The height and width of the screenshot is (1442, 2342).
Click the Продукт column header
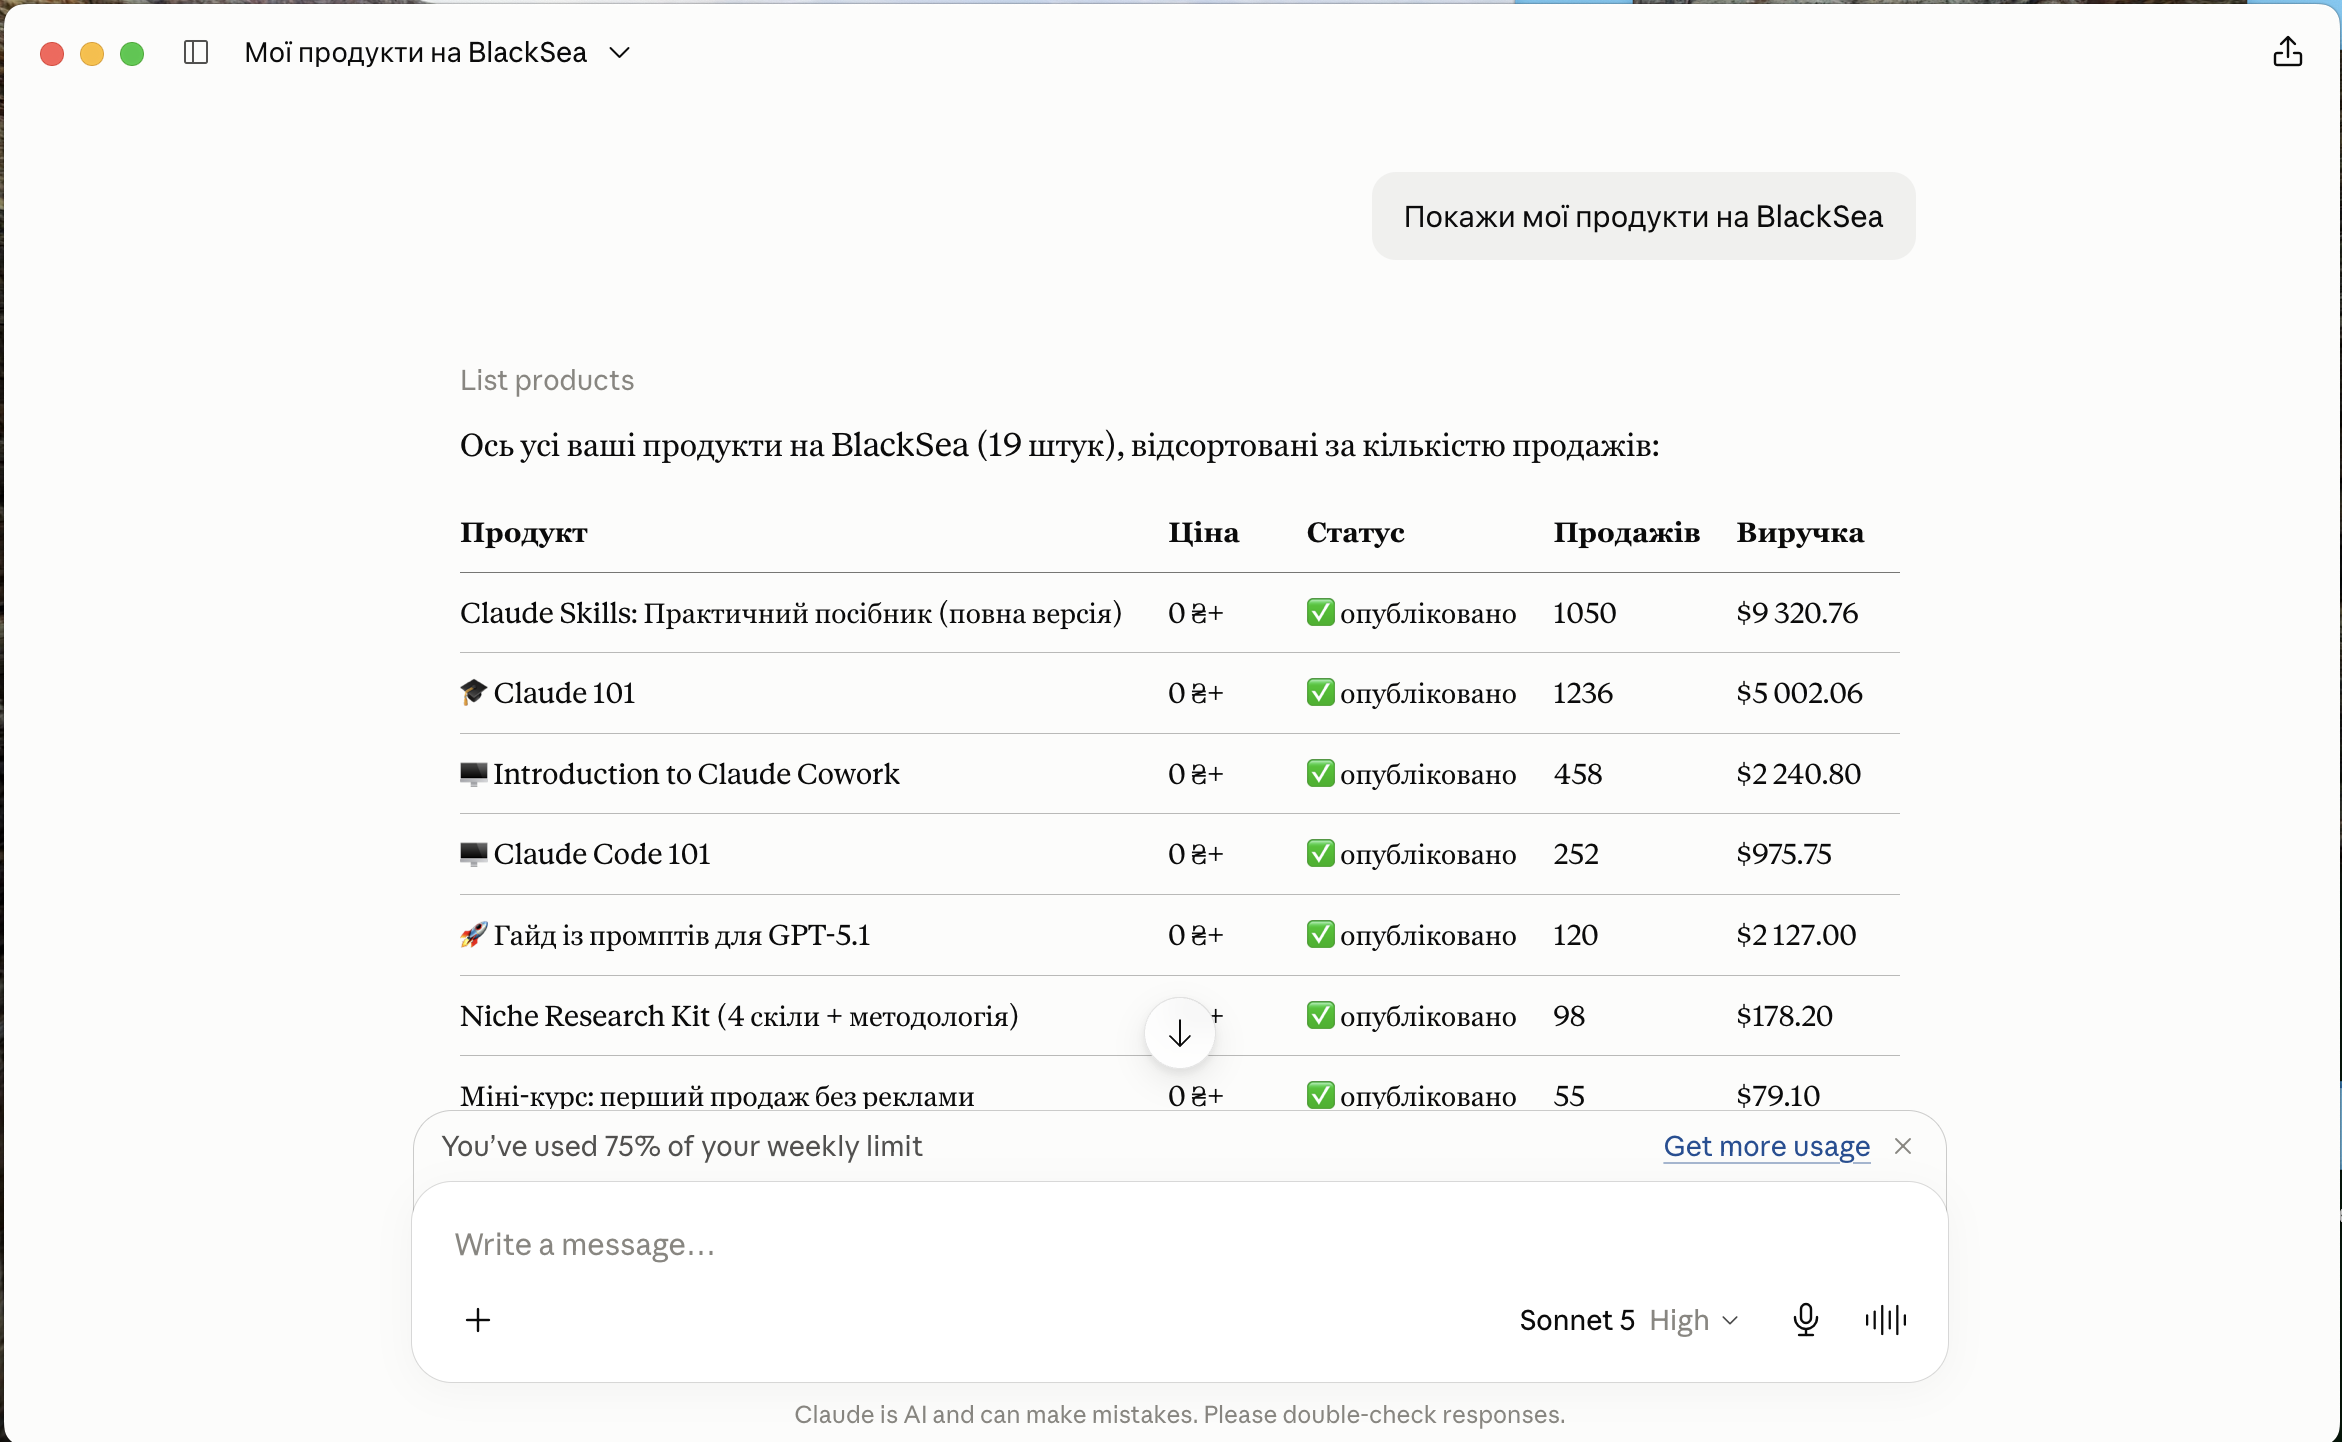click(x=524, y=532)
